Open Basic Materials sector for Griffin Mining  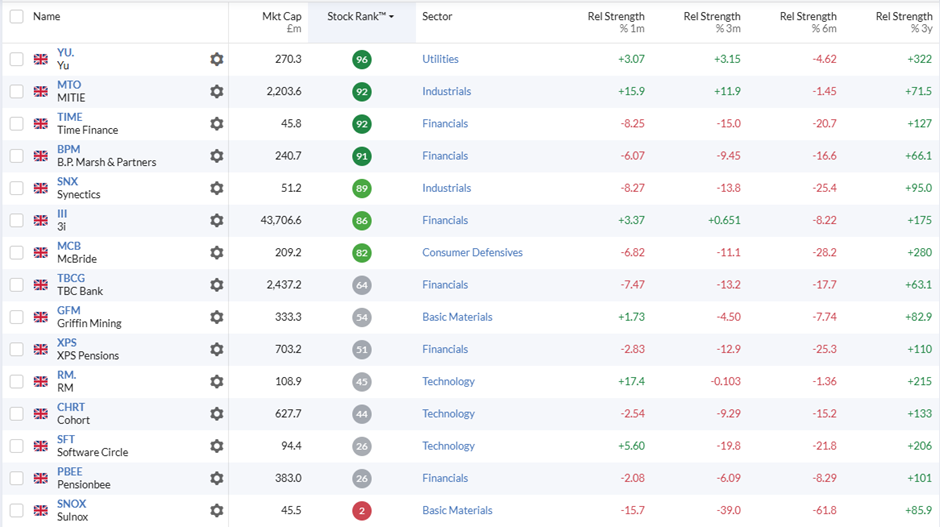click(x=457, y=317)
